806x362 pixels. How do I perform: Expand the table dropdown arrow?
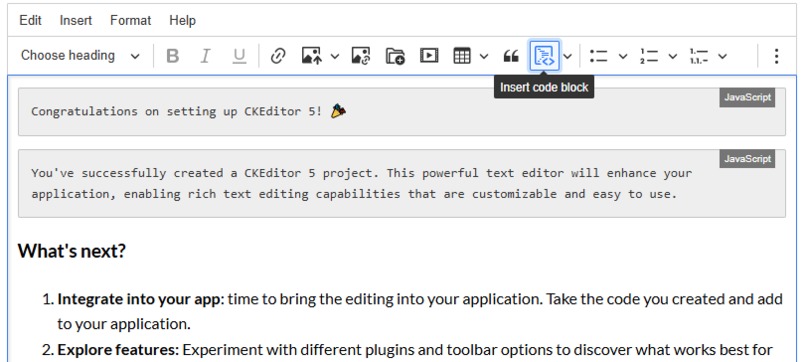(x=484, y=56)
